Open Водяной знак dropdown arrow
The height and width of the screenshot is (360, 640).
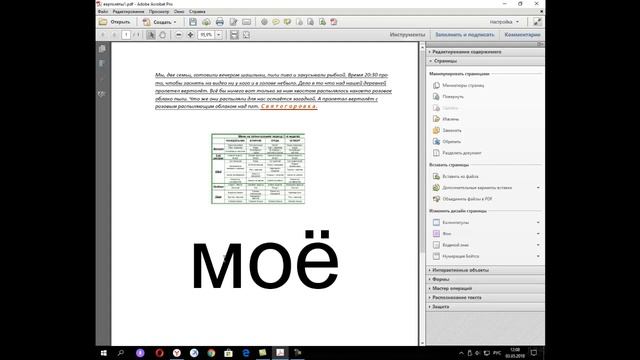click(x=538, y=245)
